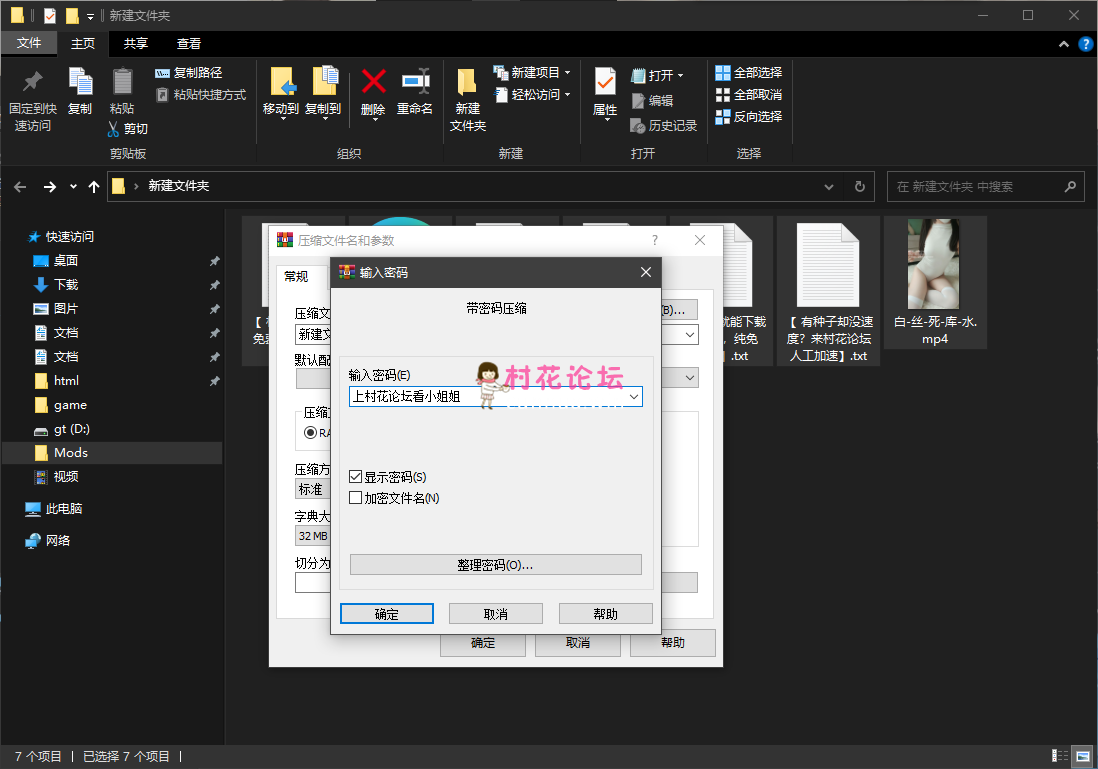Select the RAR format radio button
The image size is (1098, 769).
click(x=310, y=433)
